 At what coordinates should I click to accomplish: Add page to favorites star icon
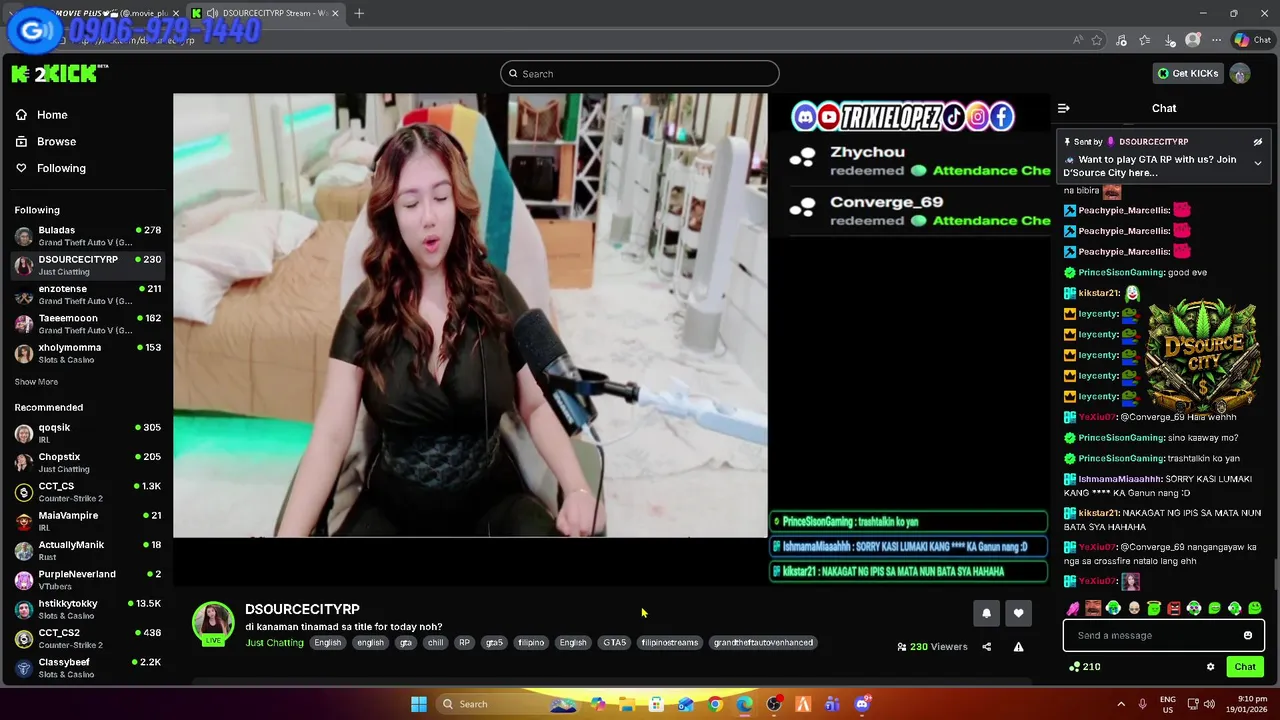coord(1097,40)
